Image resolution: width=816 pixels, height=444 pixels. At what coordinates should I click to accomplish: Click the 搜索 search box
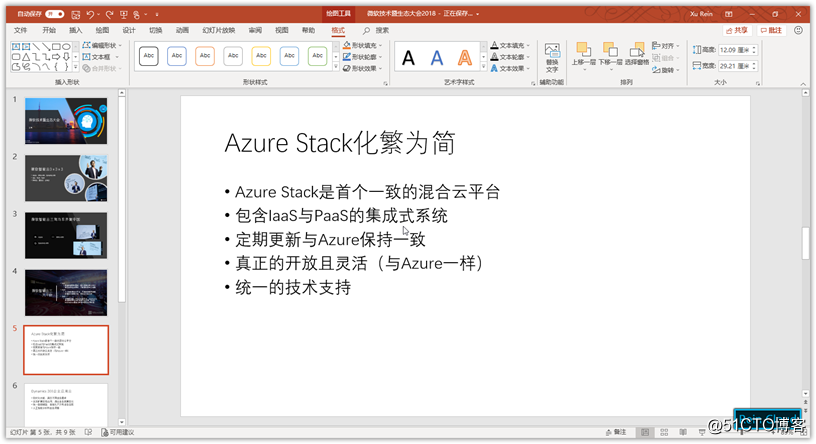click(376, 30)
